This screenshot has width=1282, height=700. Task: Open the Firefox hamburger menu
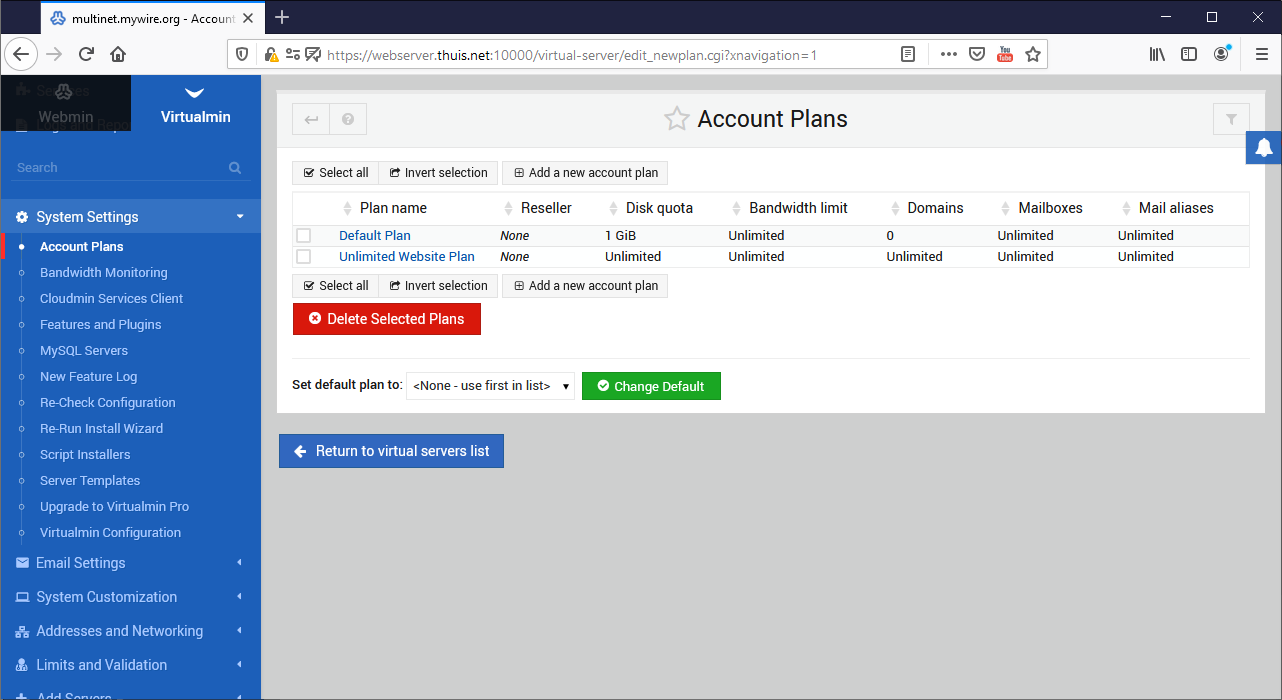click(x=1261, y=54)
